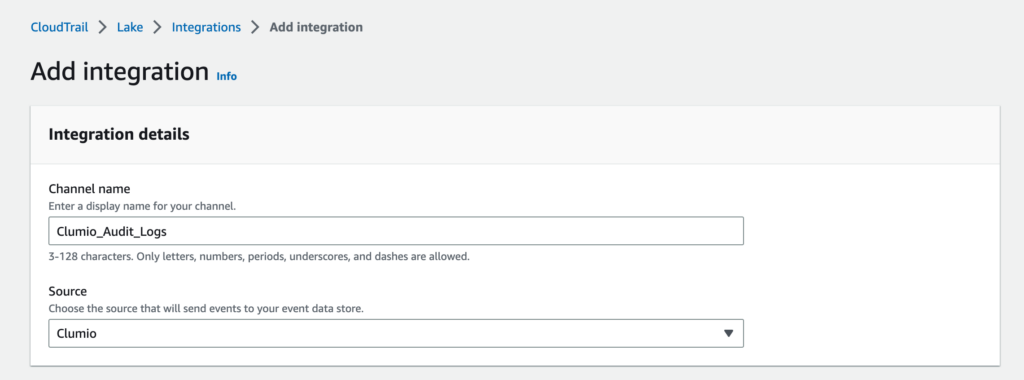Image resolution: width=1024 pixels, height=380 pixels.
Task: Click the 'Add integration' page title
Action: (x=120, y=71)
